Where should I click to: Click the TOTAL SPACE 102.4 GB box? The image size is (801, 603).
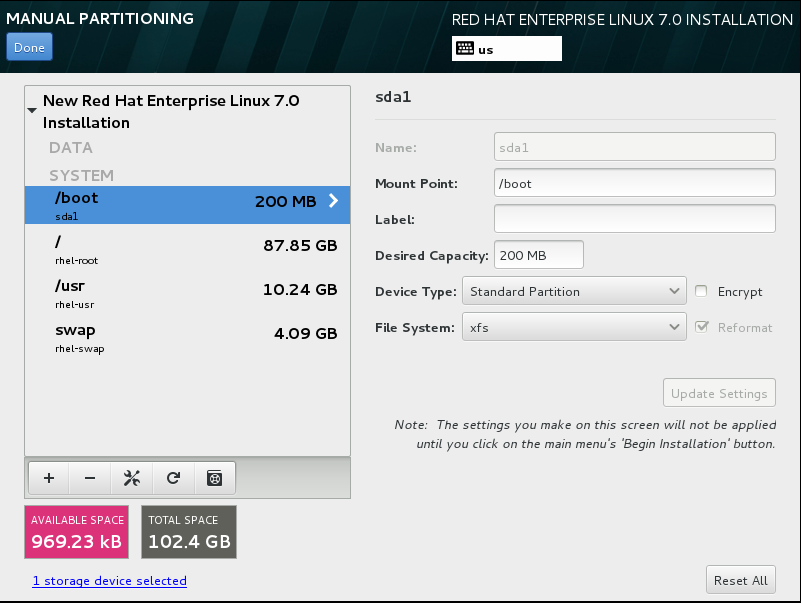pos(189,532)
